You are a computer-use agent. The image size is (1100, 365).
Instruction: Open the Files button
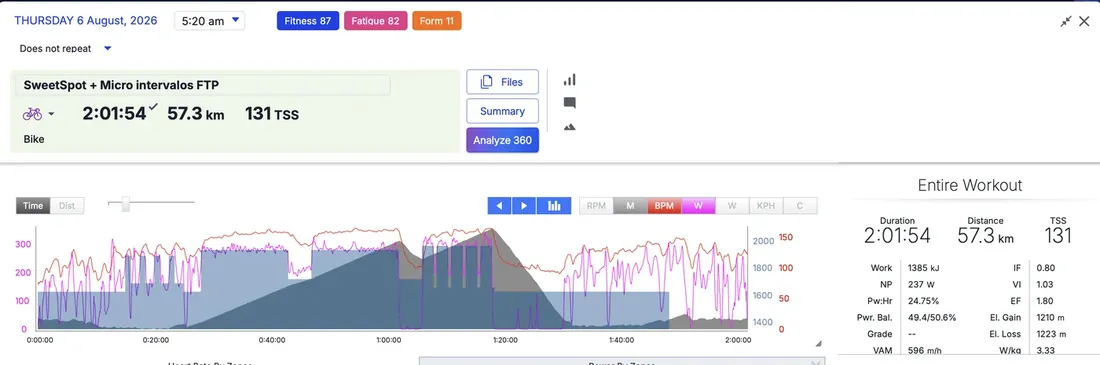coord(502,82)
